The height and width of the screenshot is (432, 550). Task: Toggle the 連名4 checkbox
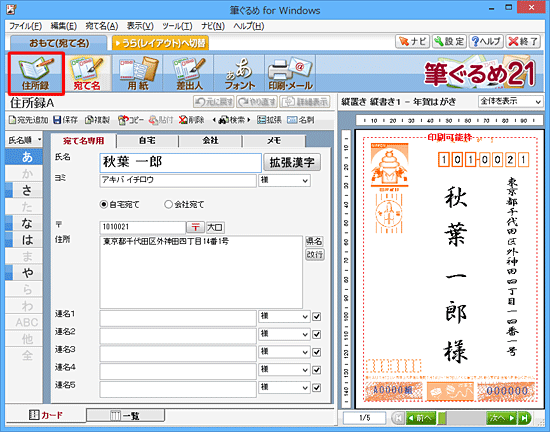(x=316, y=370)
